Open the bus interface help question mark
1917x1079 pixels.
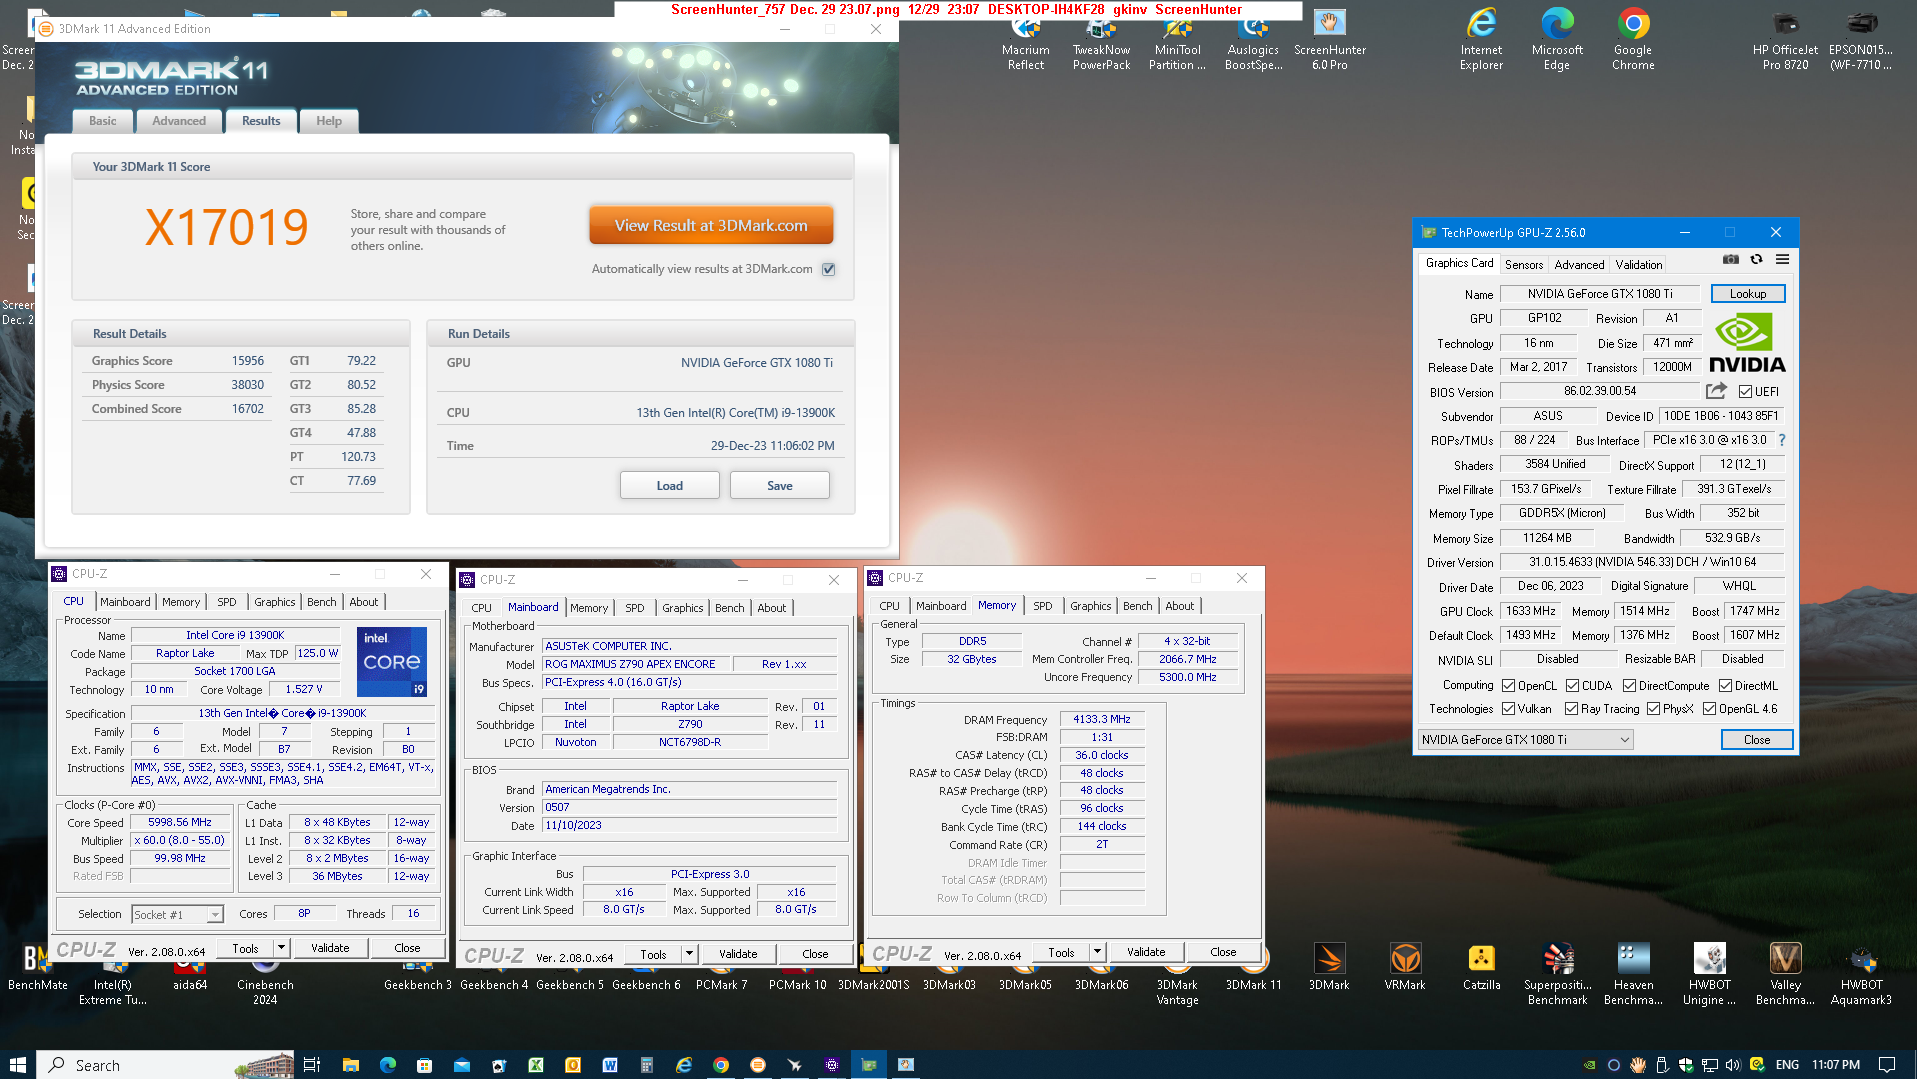click(1782, 440)
